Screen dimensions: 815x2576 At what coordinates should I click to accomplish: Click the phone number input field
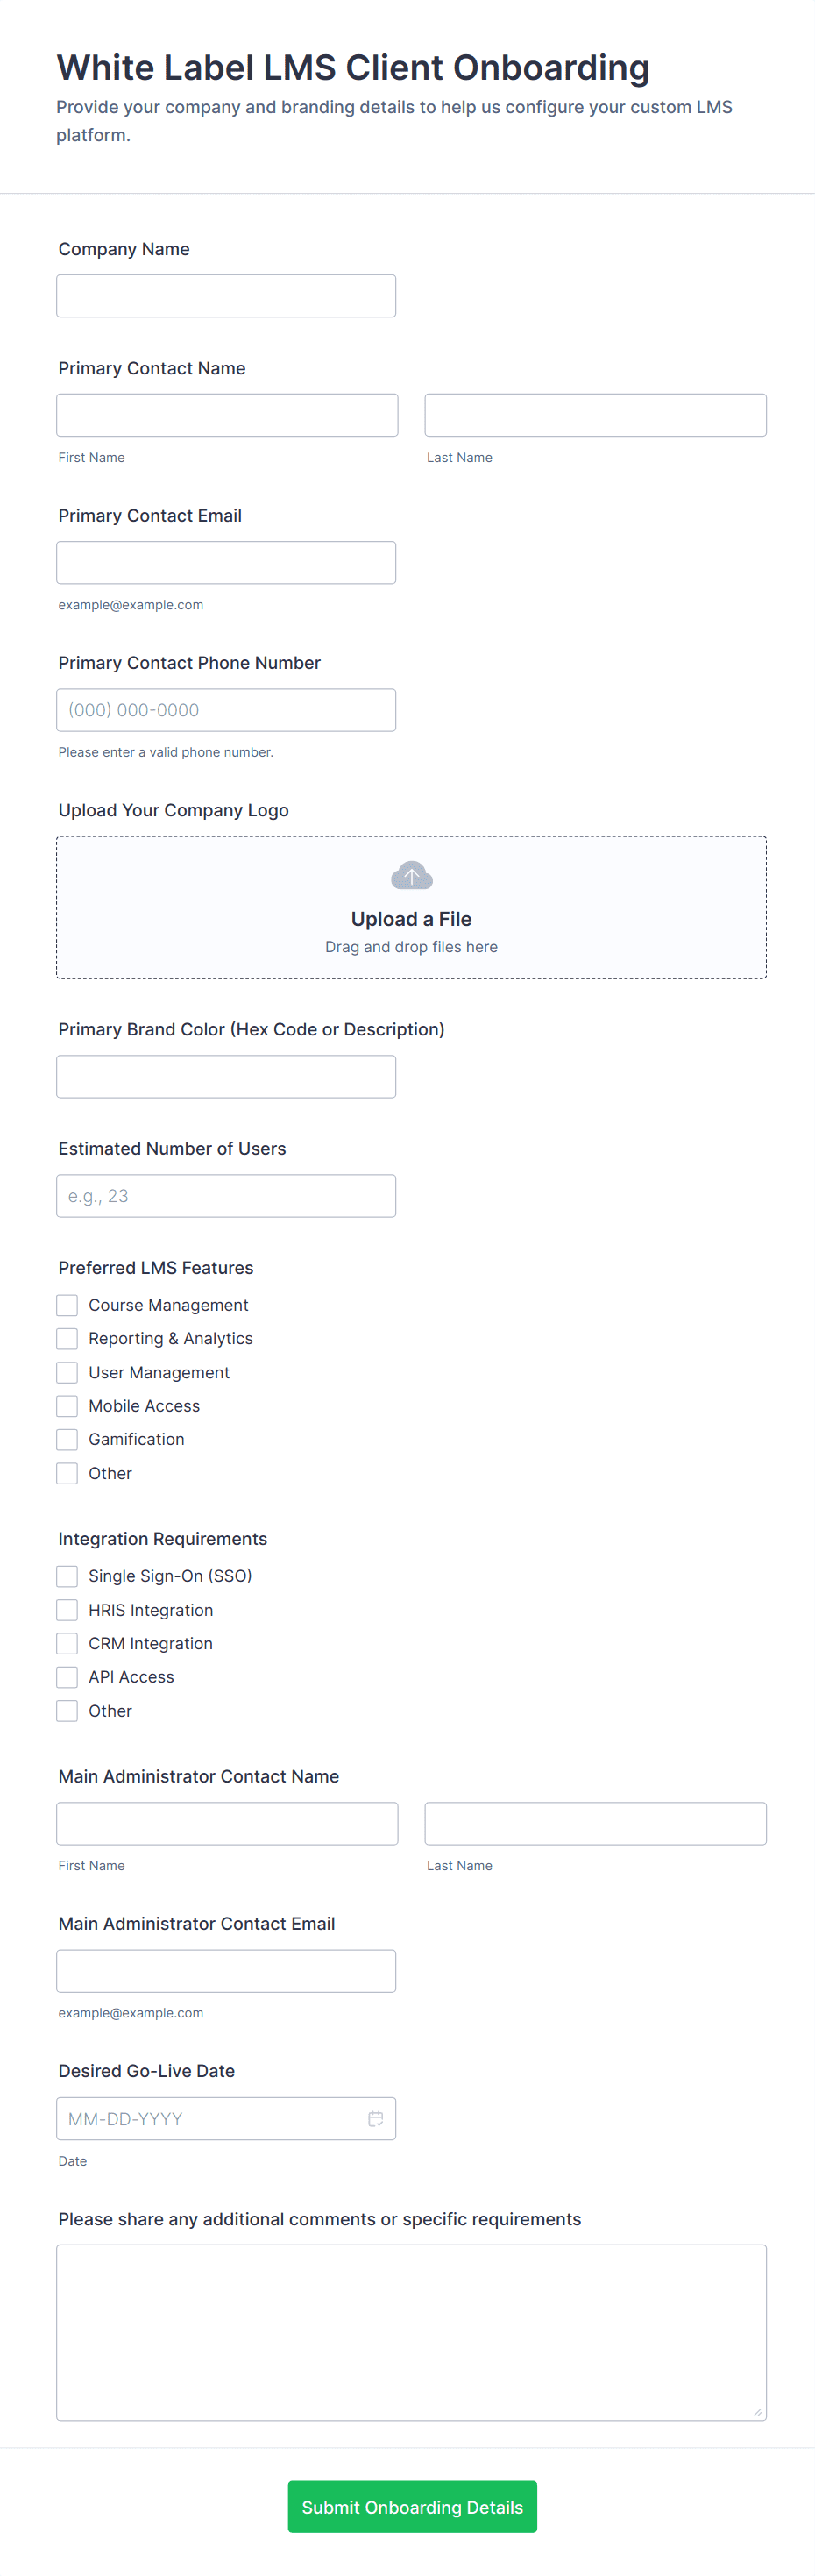pyautogui.click(x=226, y=710)
